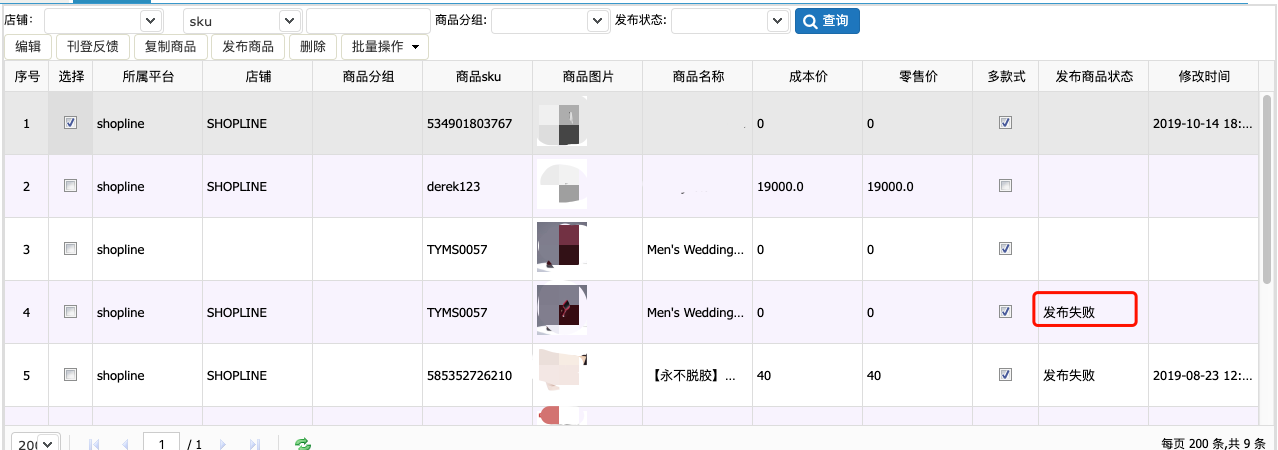
Task: Go to last page pagination icon
Action: tap(254, 443)
